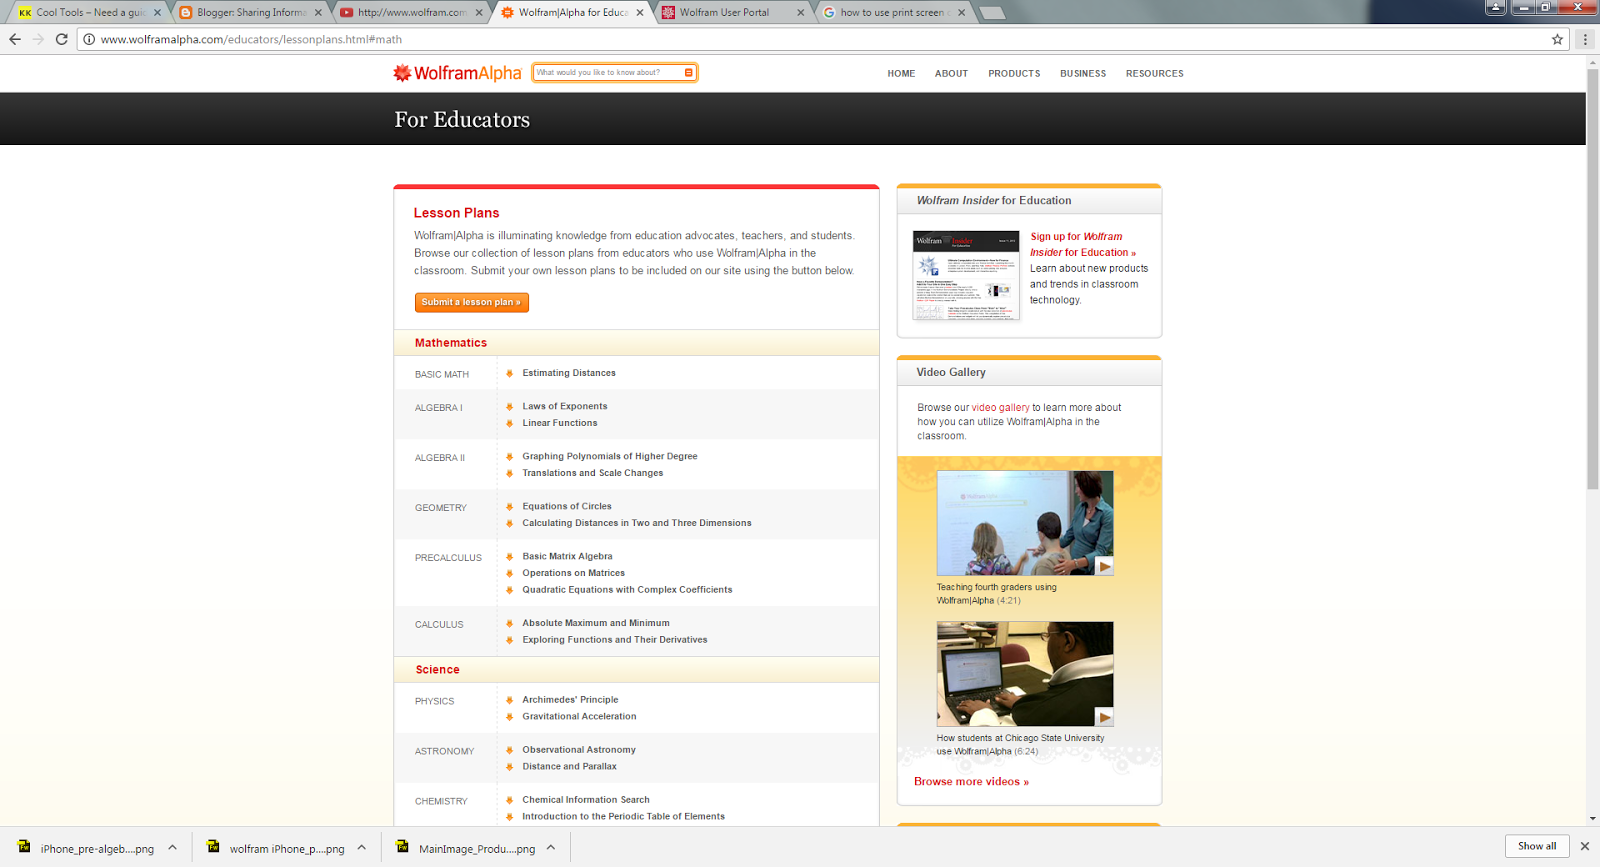Close the downloads bar with the X
The height and width of the screenshot is (867, 1600).
coord(1584,846)
